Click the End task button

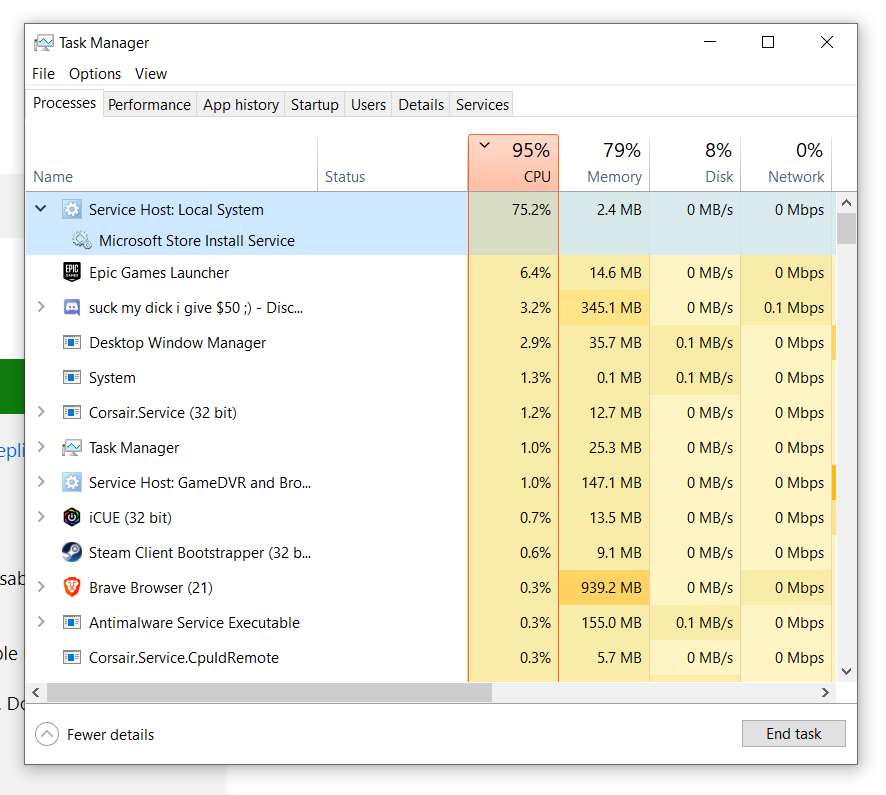point(793,733)
